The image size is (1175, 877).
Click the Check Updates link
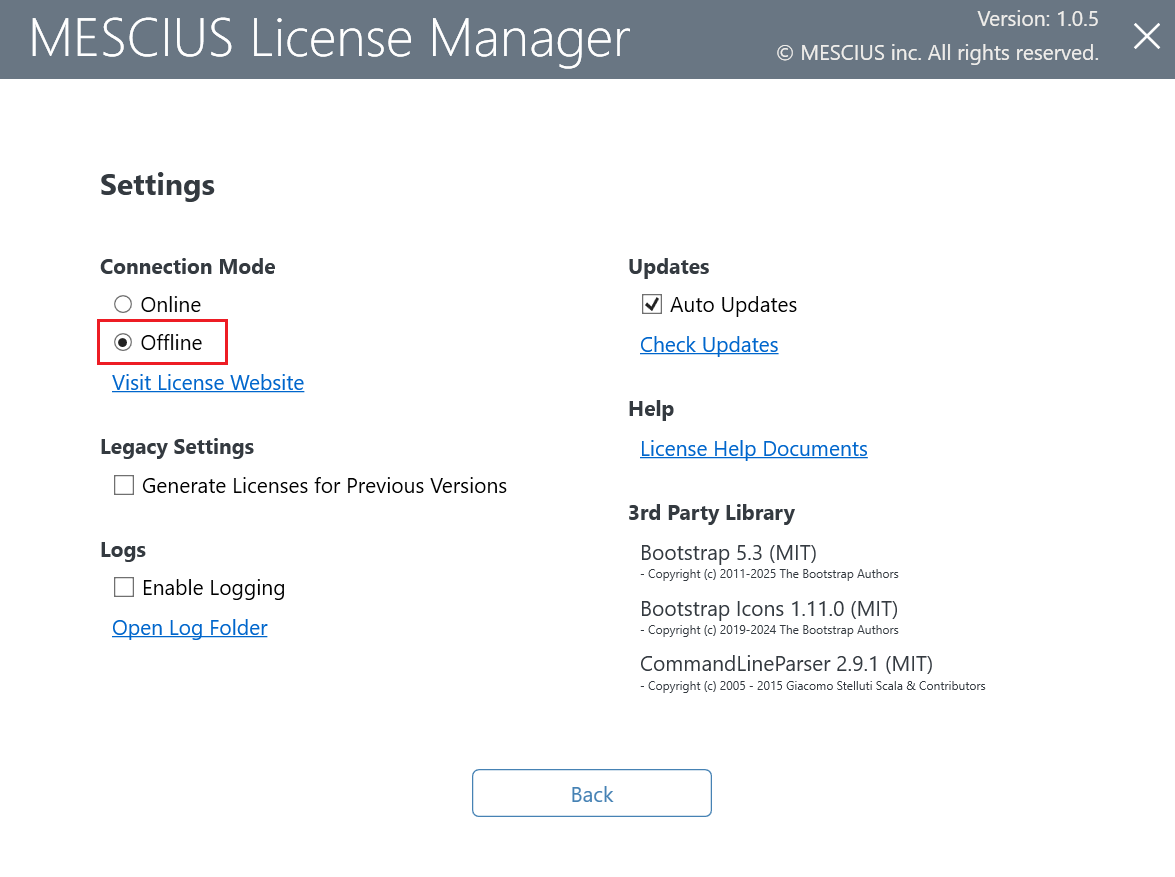[709, 345]
